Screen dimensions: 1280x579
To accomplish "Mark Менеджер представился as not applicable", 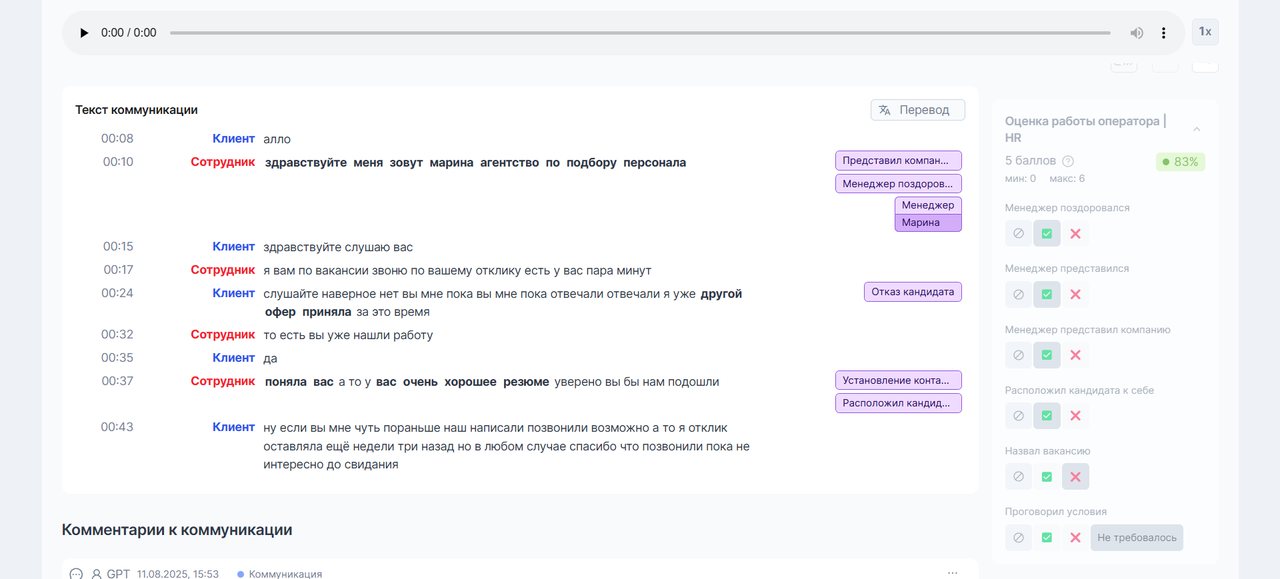I will click(1018, 294).
